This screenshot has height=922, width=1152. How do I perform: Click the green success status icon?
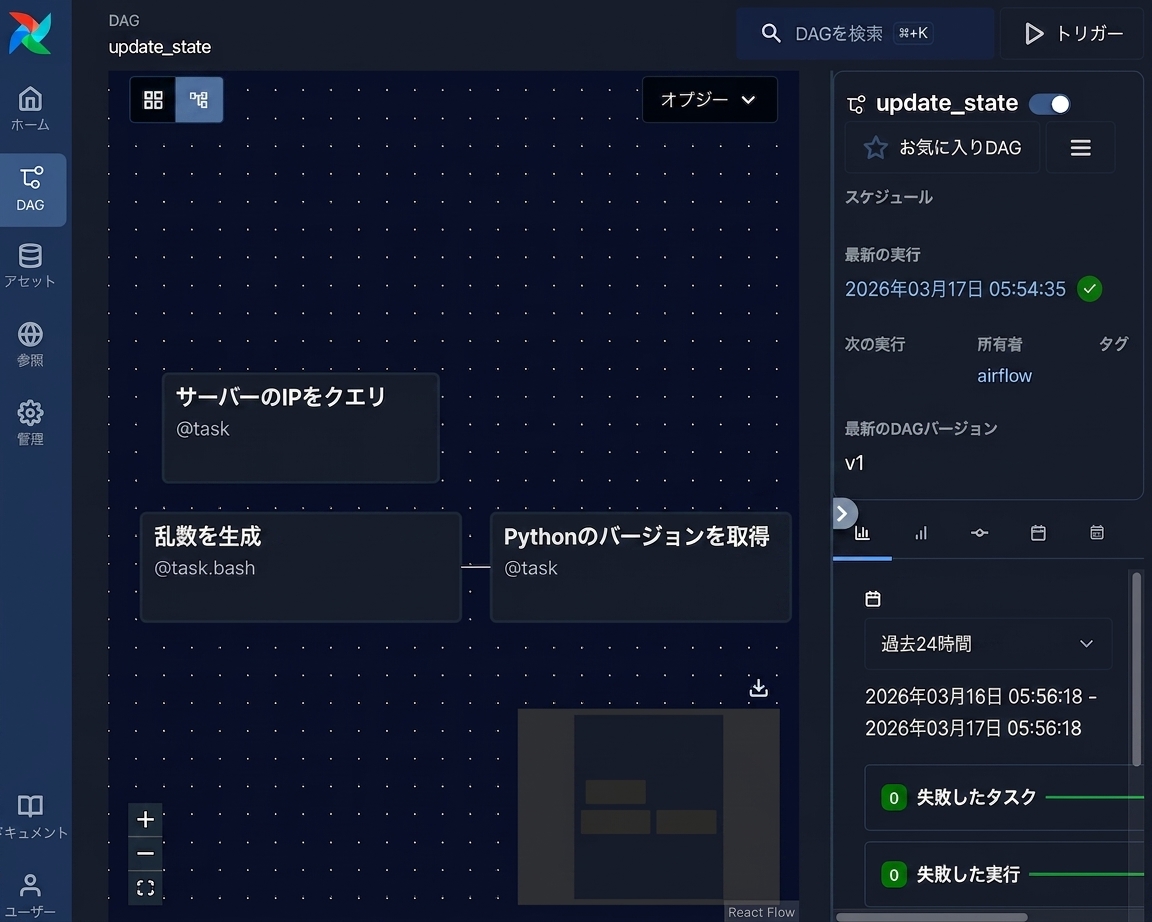pos(1090,289)
